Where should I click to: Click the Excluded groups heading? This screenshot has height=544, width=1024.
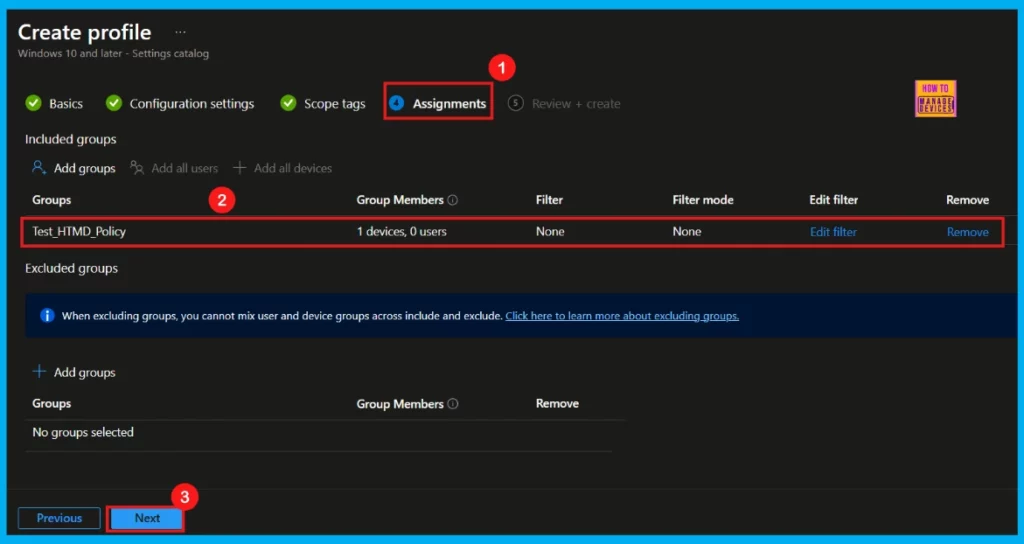(x=71, y=268)
